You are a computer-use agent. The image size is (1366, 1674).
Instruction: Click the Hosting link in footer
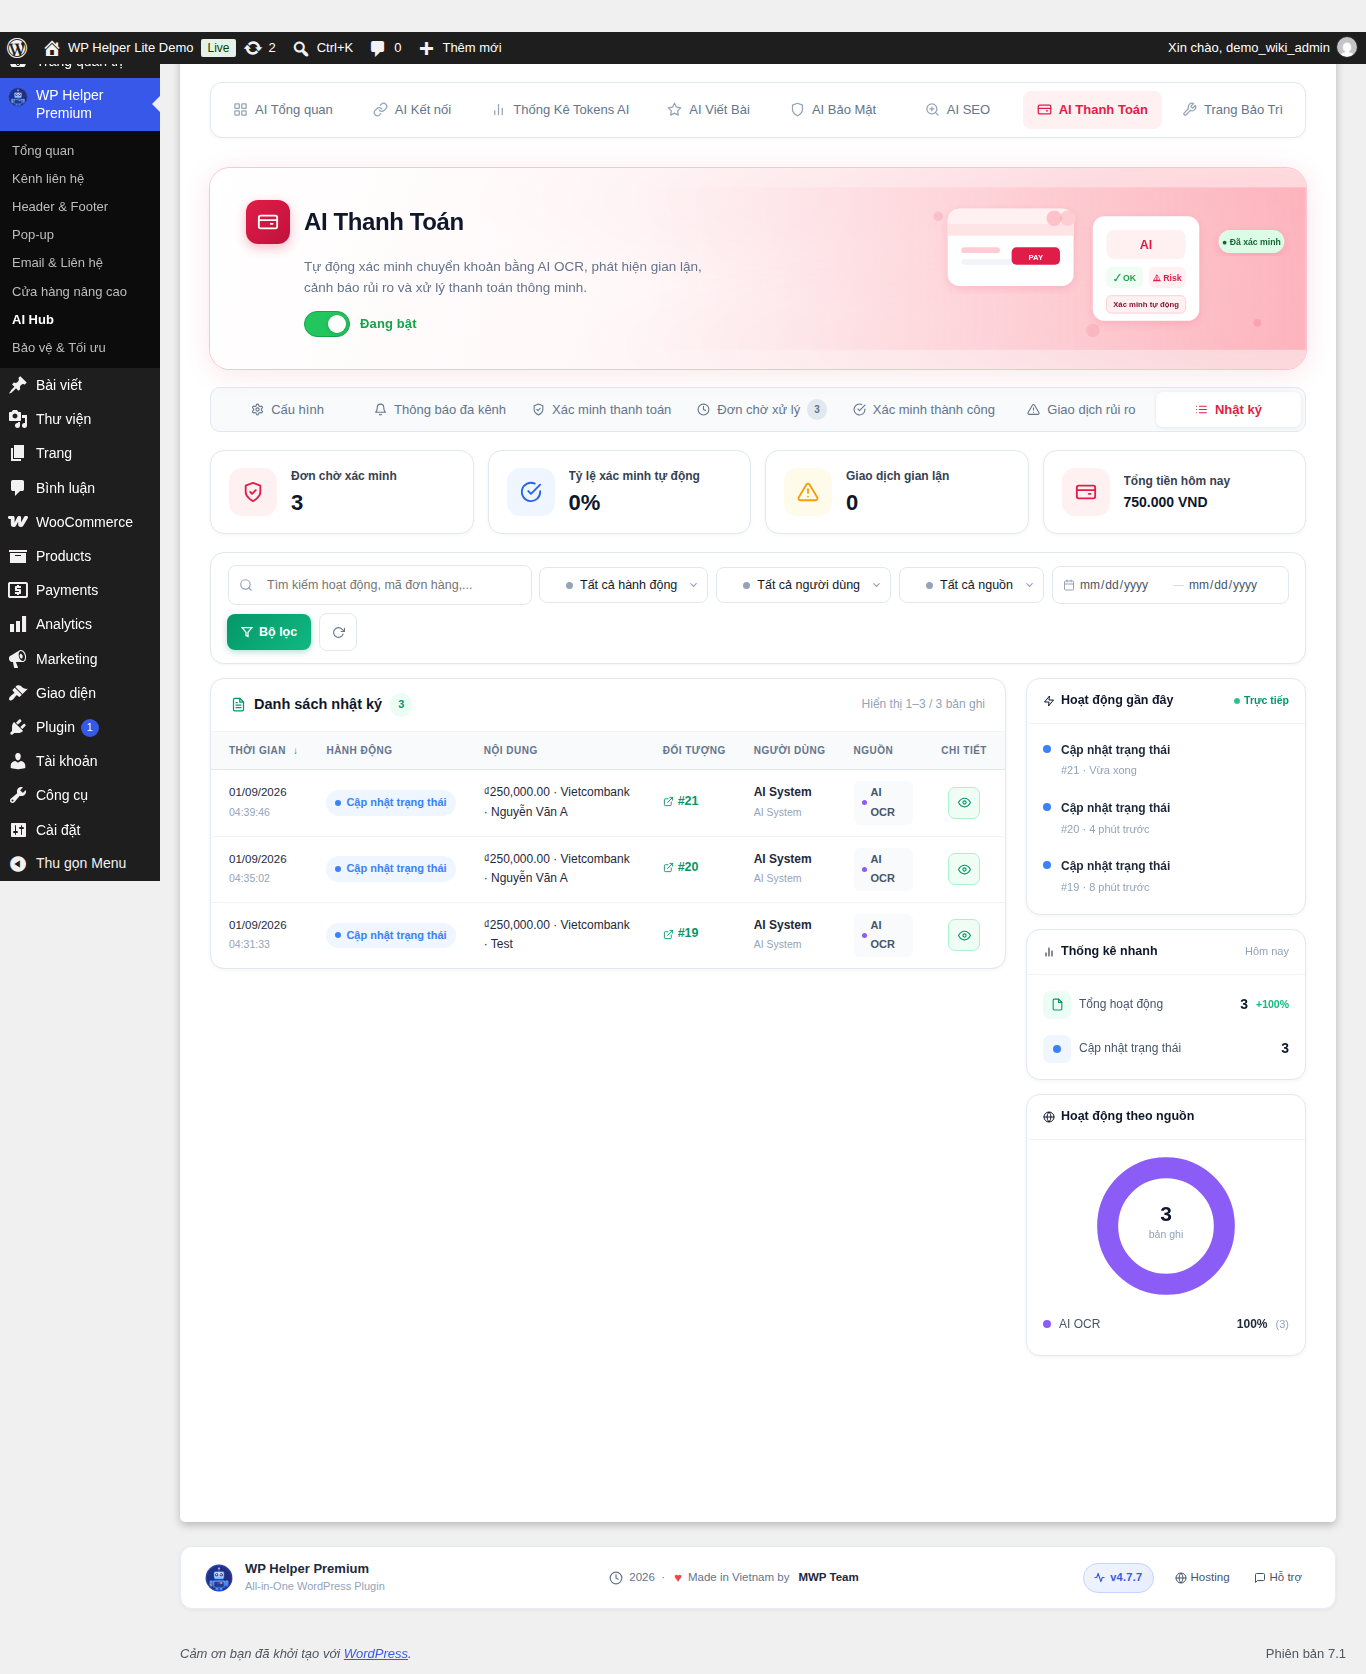pyautogui.click(x=1202, y=1578)
